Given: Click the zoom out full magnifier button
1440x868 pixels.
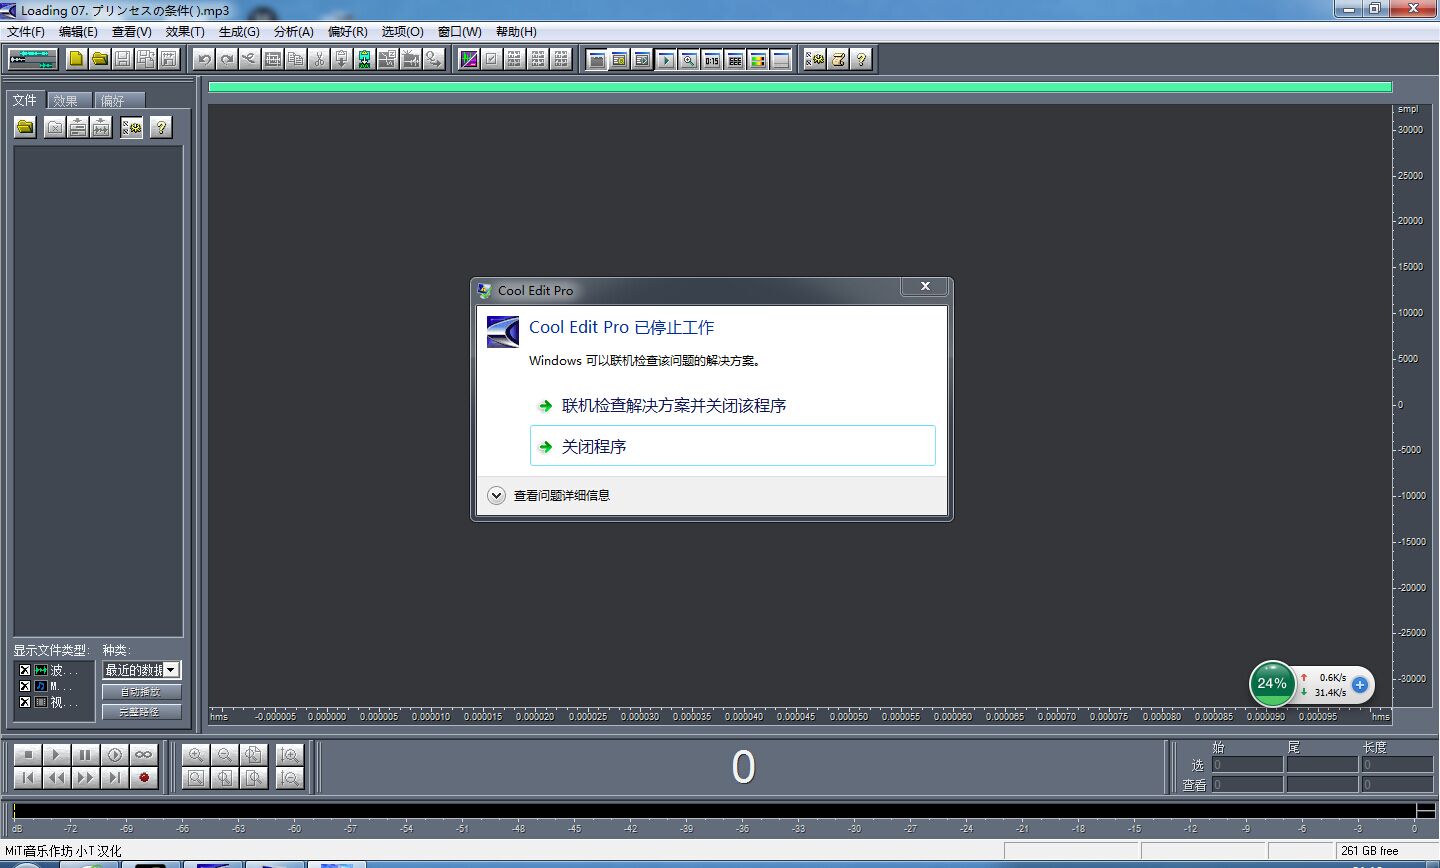Looking at the screenshot, I should (254, 755).
